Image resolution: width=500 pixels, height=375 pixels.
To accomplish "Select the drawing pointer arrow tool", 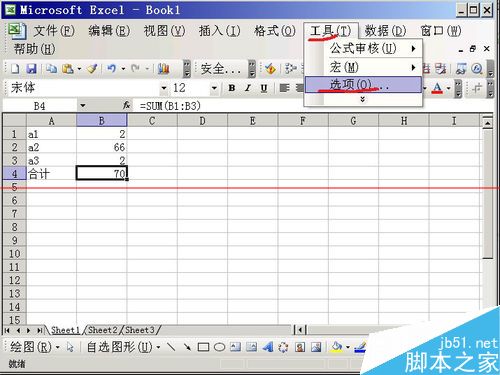I will (x=70, y=347).
